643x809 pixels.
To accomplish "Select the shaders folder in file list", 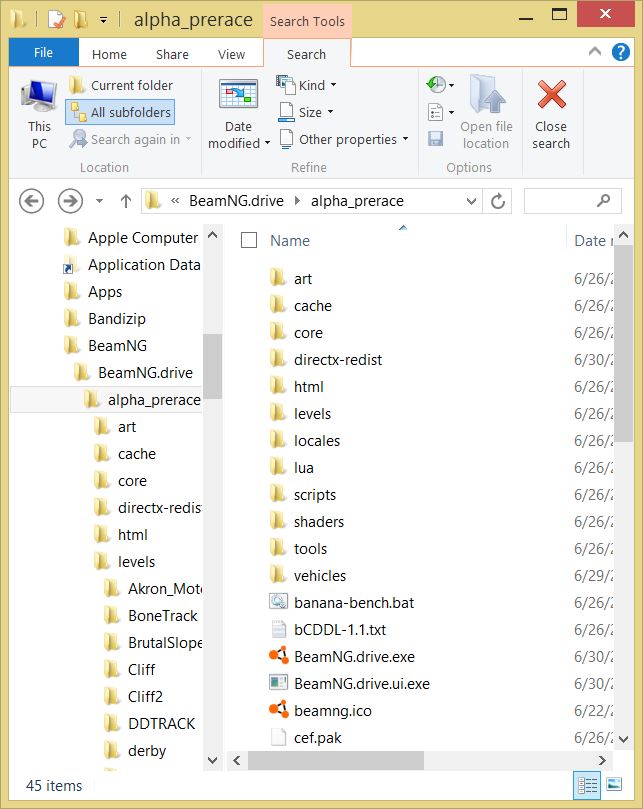I will pyautogui.click(x=318, y=522).
